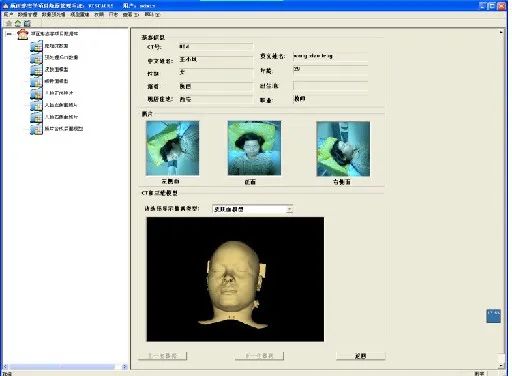Open the last folder icon in the tree
Screen dimensions: 512x376
point(36,129)
